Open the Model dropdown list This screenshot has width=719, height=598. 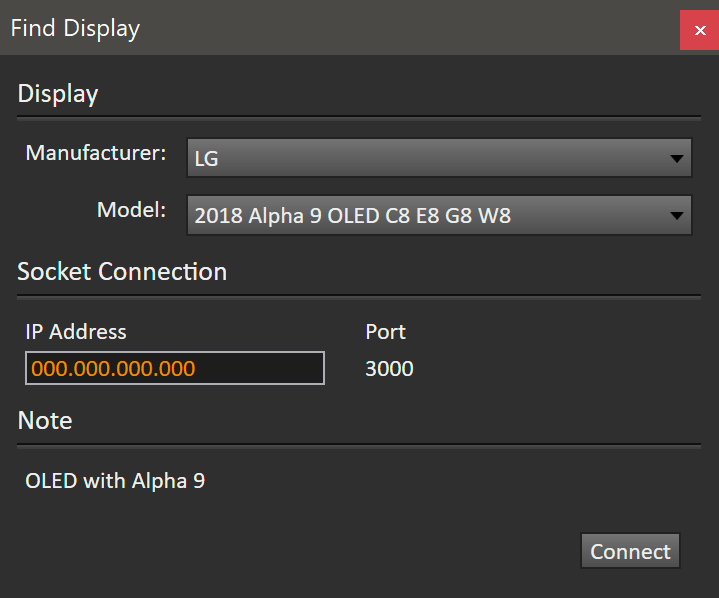click(x=439, y=215)
